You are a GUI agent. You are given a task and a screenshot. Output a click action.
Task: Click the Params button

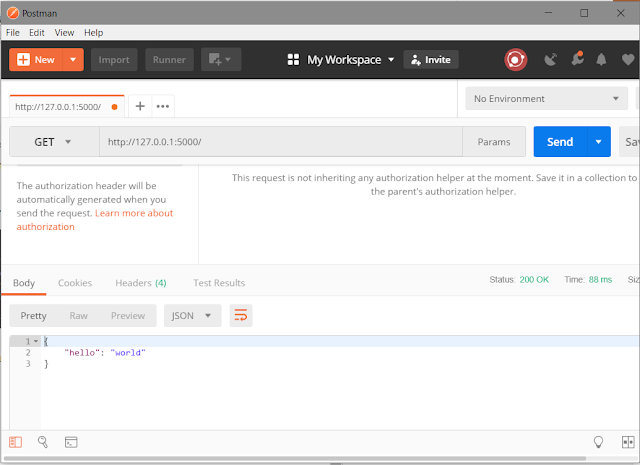(494, 142)
